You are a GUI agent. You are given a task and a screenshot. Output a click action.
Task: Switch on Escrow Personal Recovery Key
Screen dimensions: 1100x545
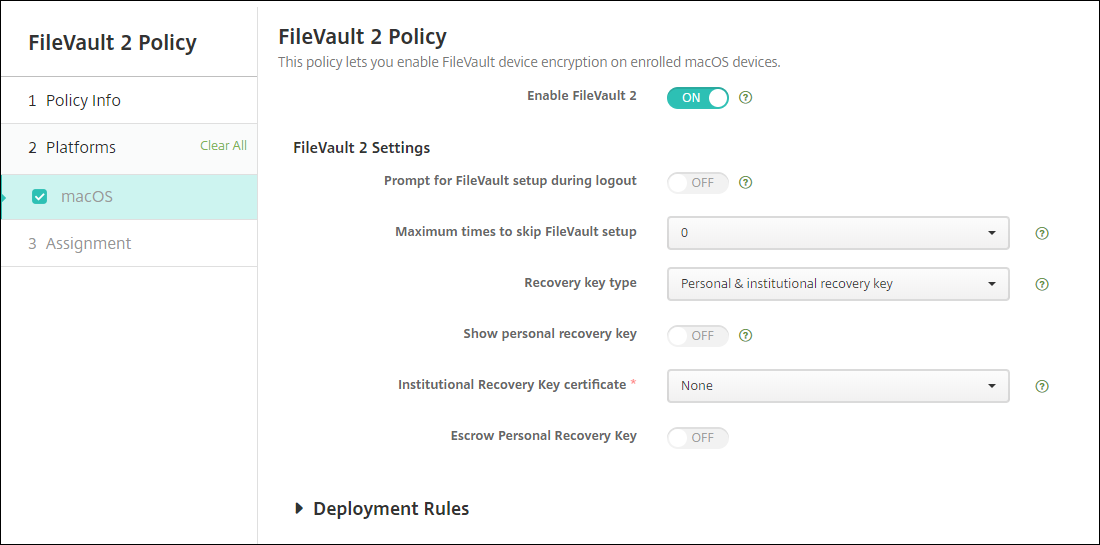pyautogui.click(x=698, y=437)
